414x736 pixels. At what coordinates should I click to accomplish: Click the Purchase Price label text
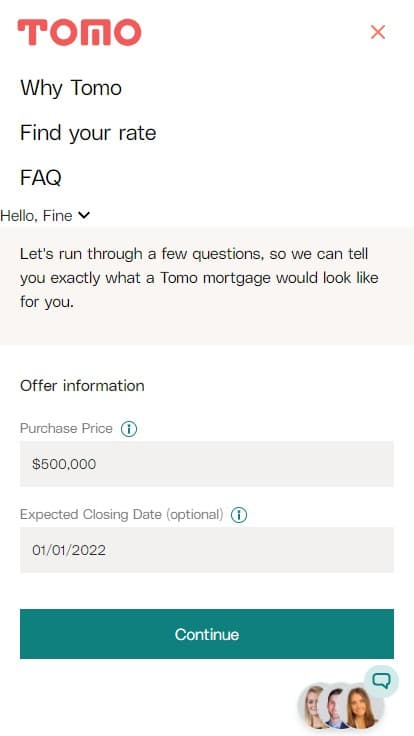click(66, 429)
